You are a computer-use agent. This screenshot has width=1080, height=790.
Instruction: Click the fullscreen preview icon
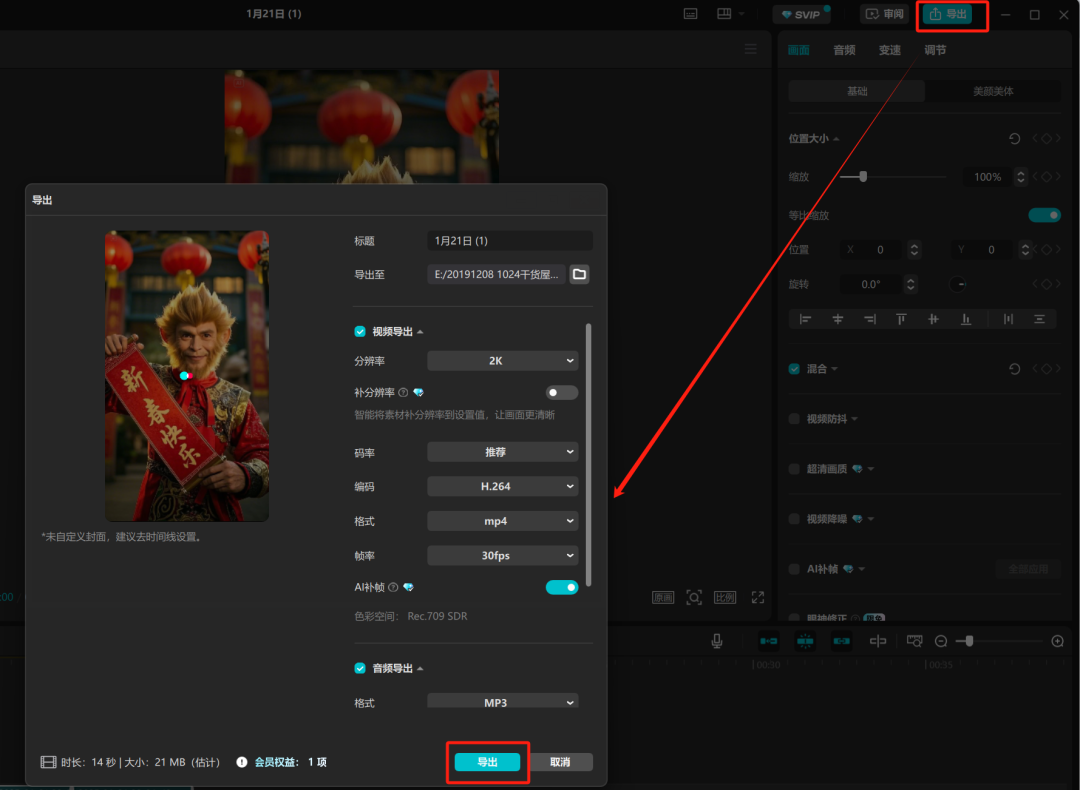pos(757,596)
